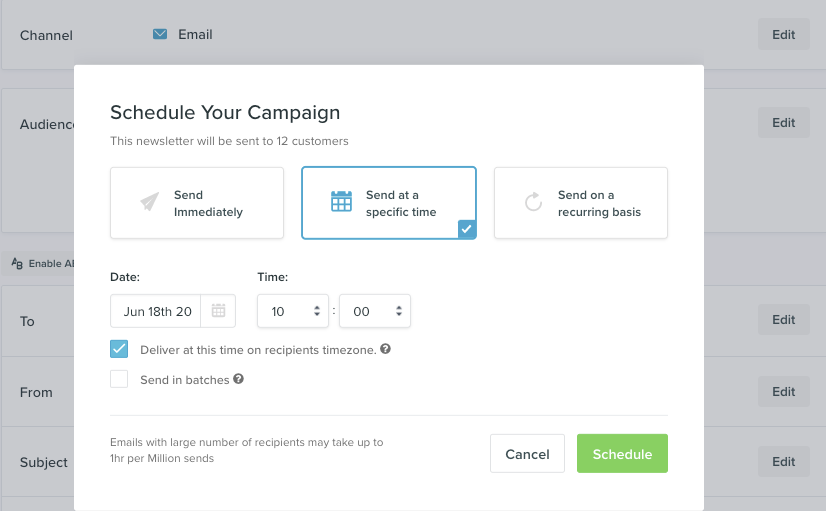
Task: Click the Email envelope icon in Channel row
Action: 160,34
